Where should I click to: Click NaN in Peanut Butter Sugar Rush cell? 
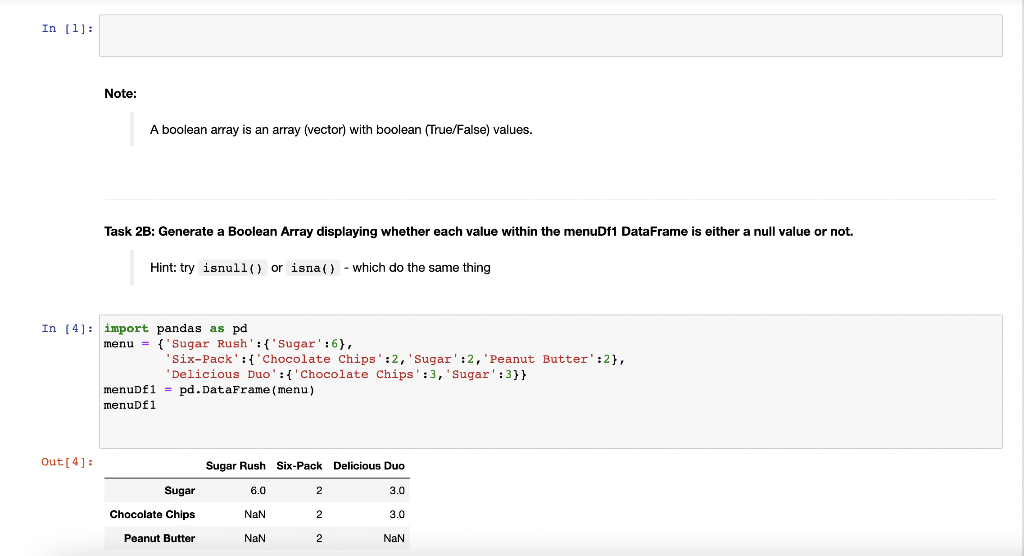click(x=255, y=538)
